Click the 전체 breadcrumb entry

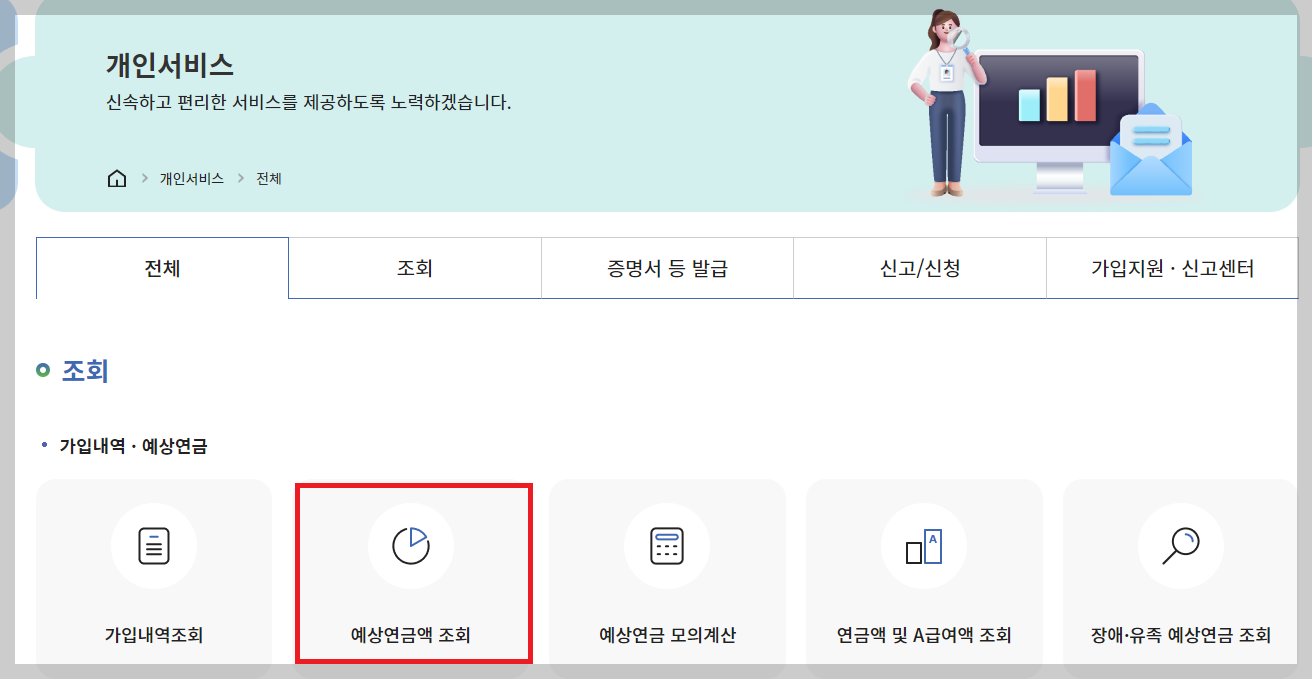[x=268, y=178]
